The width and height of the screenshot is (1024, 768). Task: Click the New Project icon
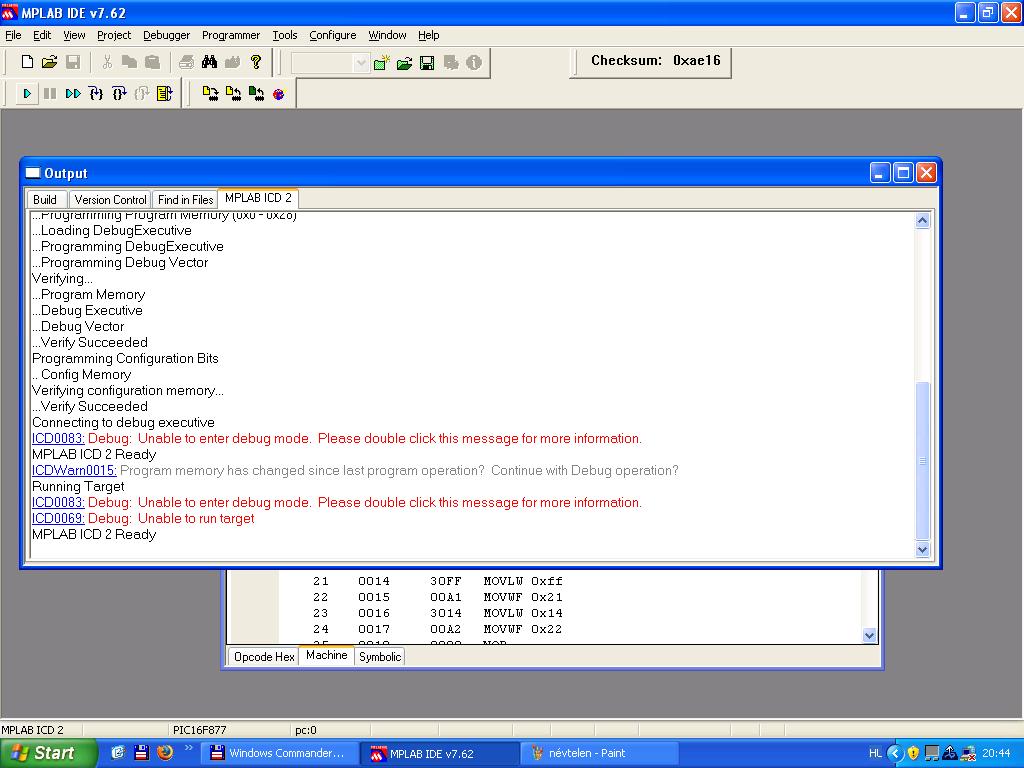tap(381, 63)
